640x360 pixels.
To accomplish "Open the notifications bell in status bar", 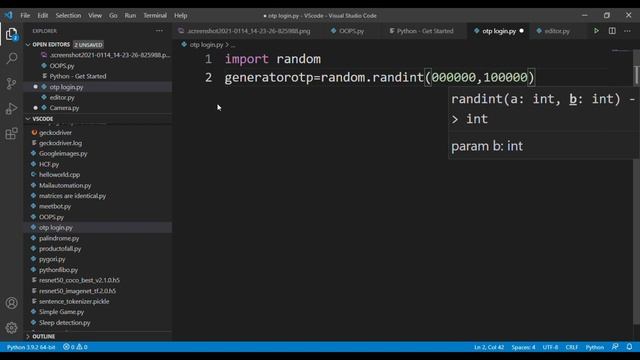I will 629,347.
